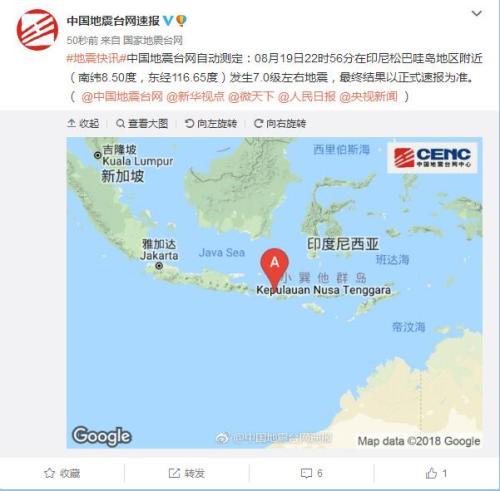Open the @人民日报 mention
This screenshot has width=500, height=491.
(x=307, y=97)
